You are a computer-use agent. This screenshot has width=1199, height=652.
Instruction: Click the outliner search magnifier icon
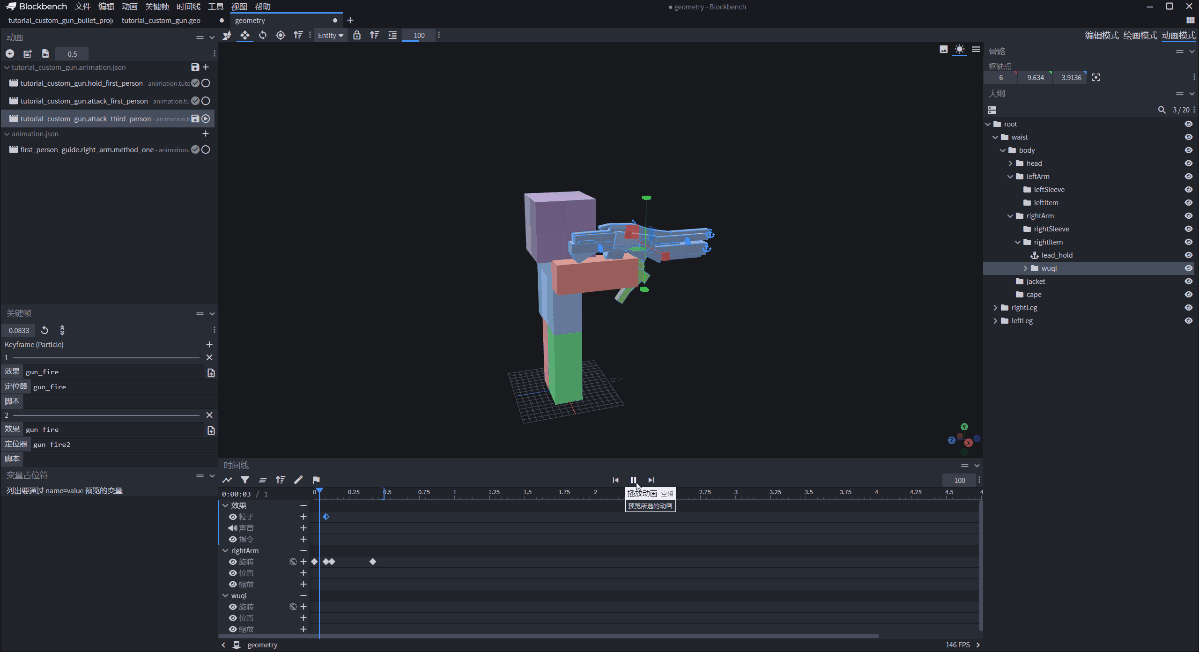[1161, 110]
